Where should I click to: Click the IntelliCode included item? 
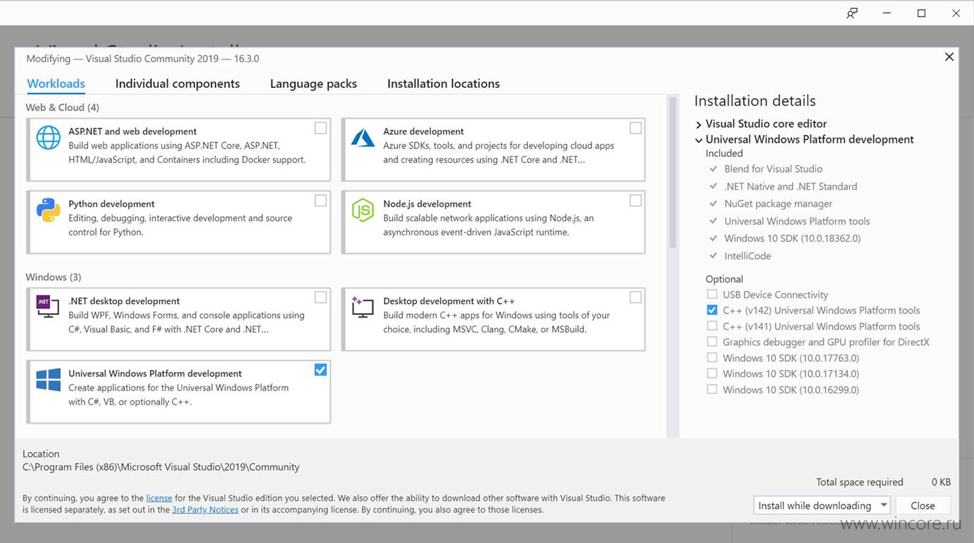click(x=747, y=256)
